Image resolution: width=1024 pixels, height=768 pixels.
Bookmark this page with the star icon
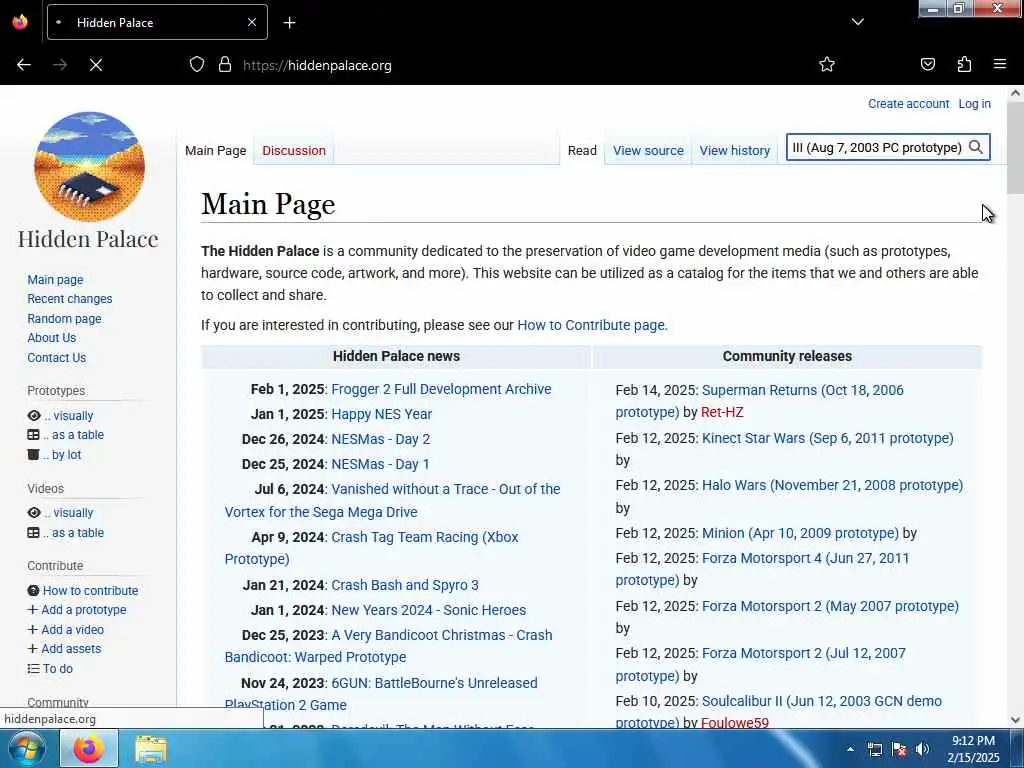(827, 64)
